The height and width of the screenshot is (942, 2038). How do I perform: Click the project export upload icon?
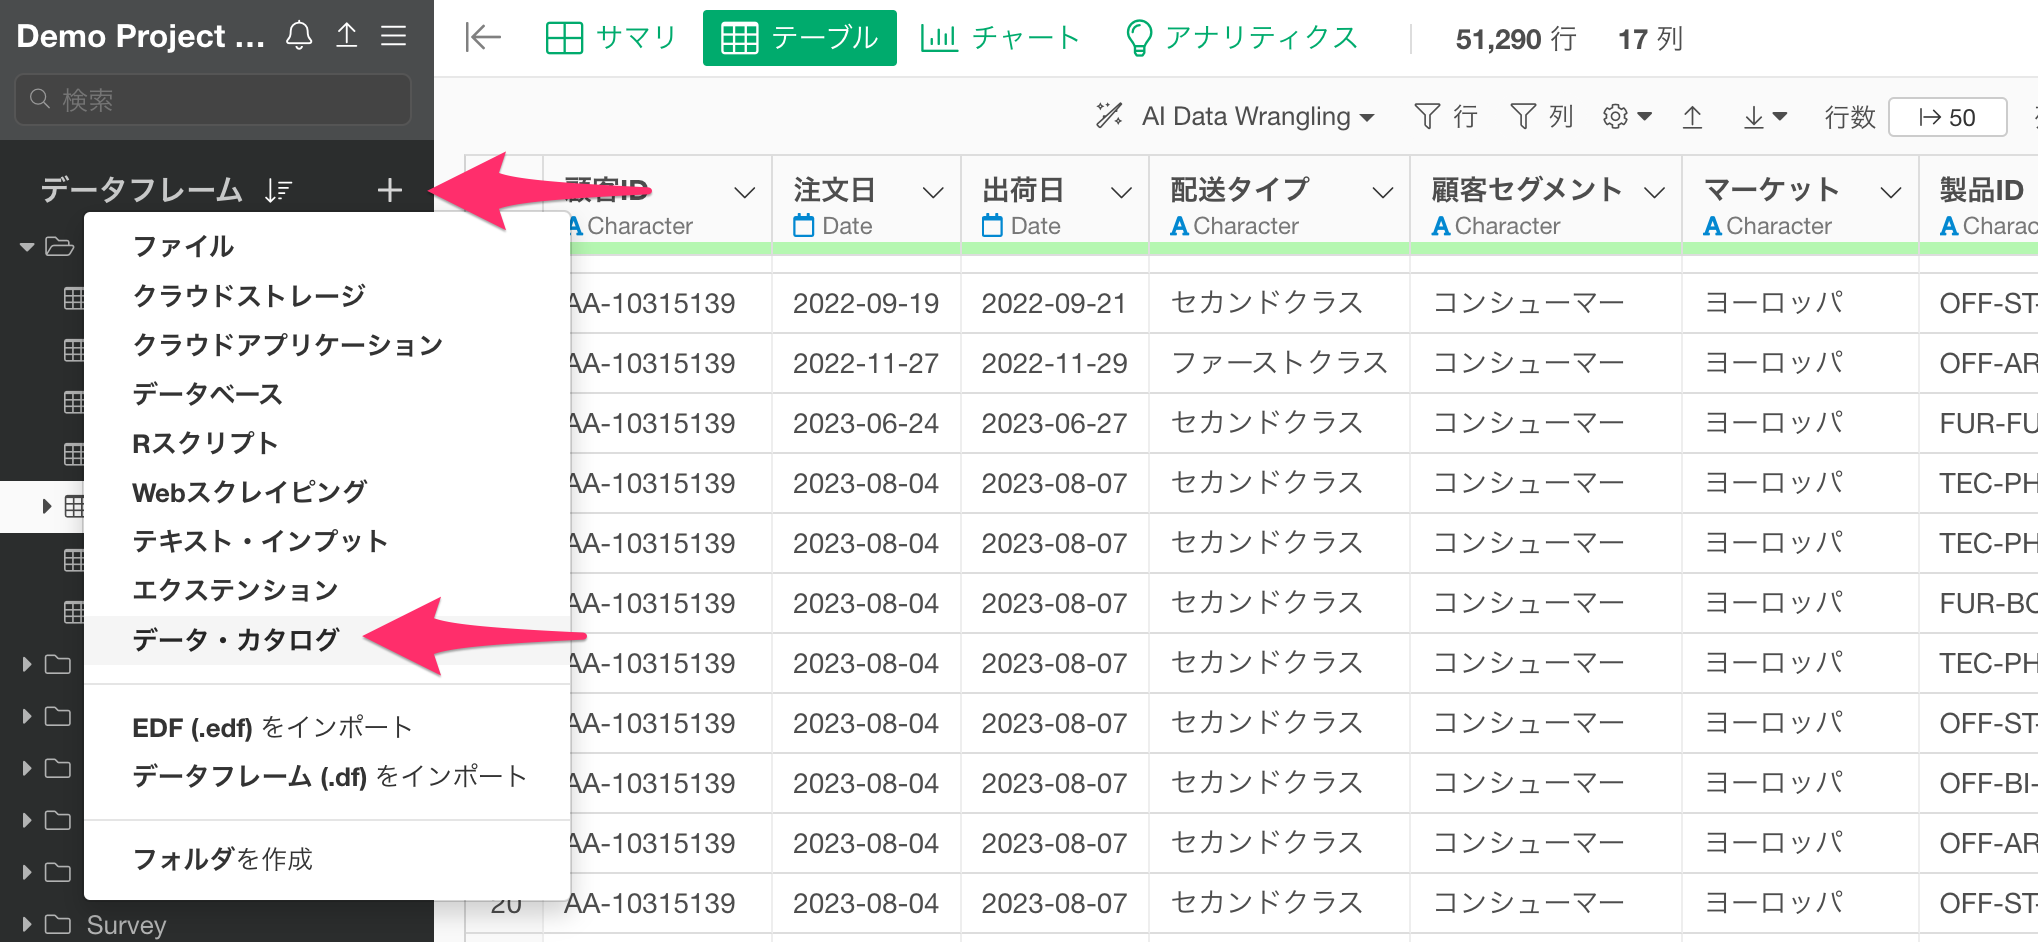coord(346,36)
